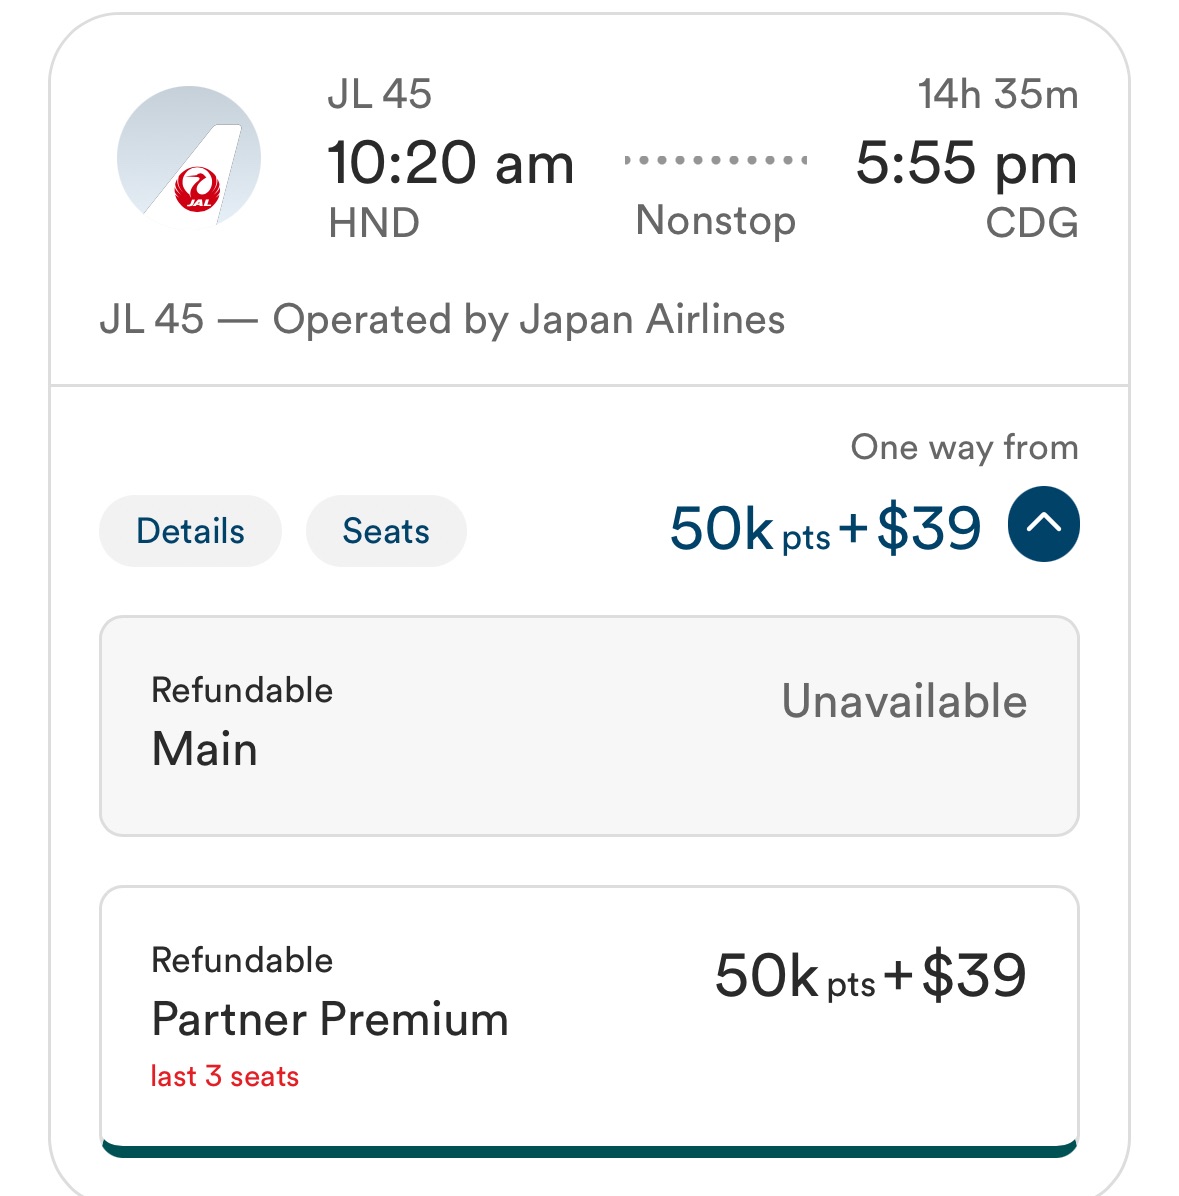
Task: Collapse fare options with the chevron button
Action: 1043,525
